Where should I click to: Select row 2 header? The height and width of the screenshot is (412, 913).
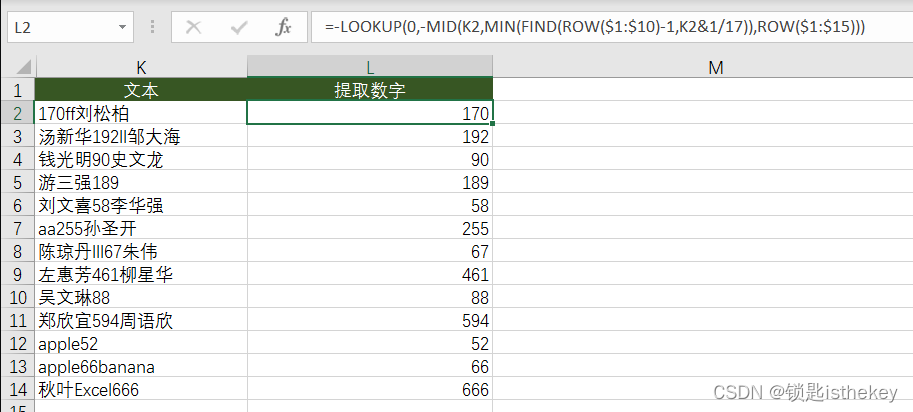pos(17,113)
